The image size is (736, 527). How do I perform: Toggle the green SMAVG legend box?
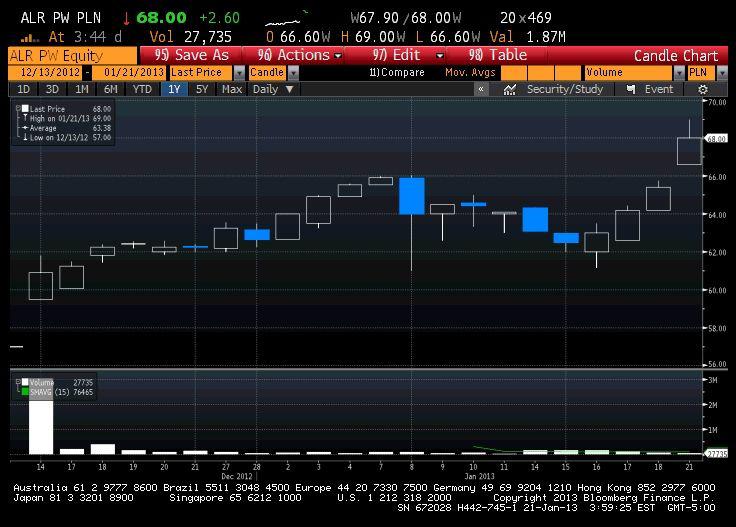point(25,391)
